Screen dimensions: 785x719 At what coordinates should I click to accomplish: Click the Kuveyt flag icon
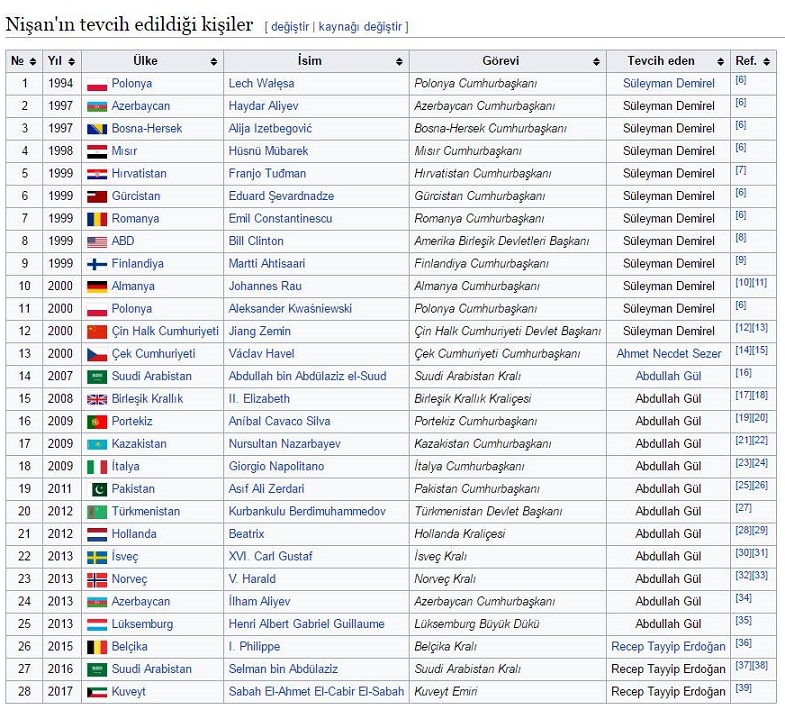(97, 692)
